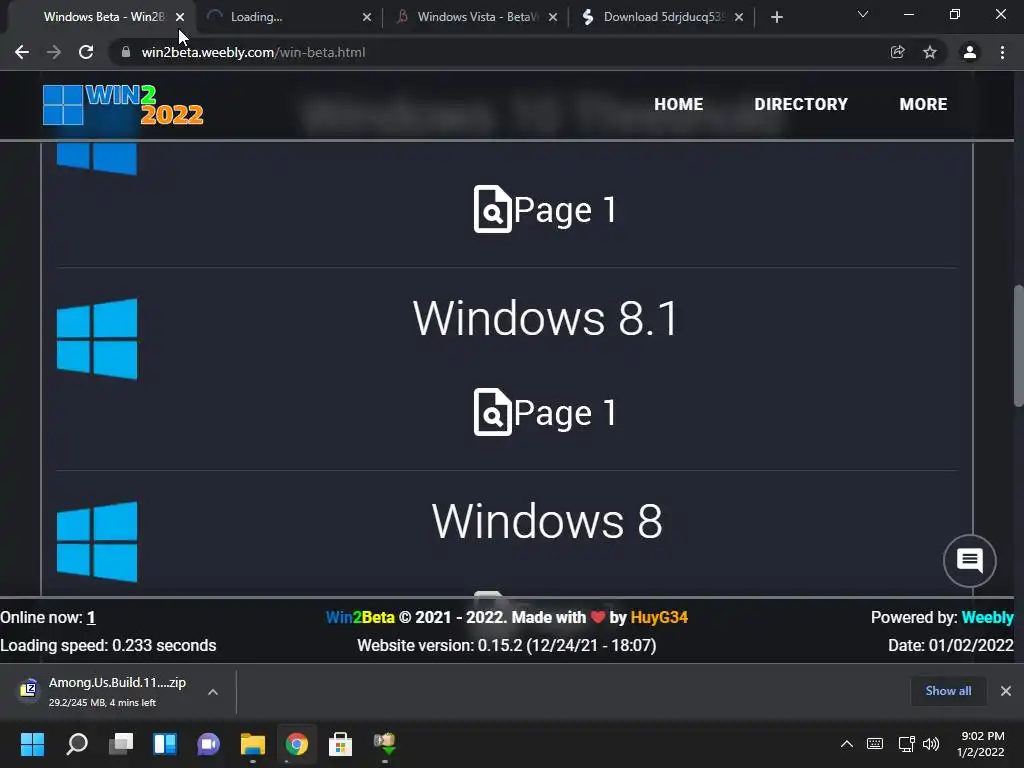Click the page vertical scrollbar thumb
The height and width of the screenshot is (768, 1024).
pos(1019,346)
